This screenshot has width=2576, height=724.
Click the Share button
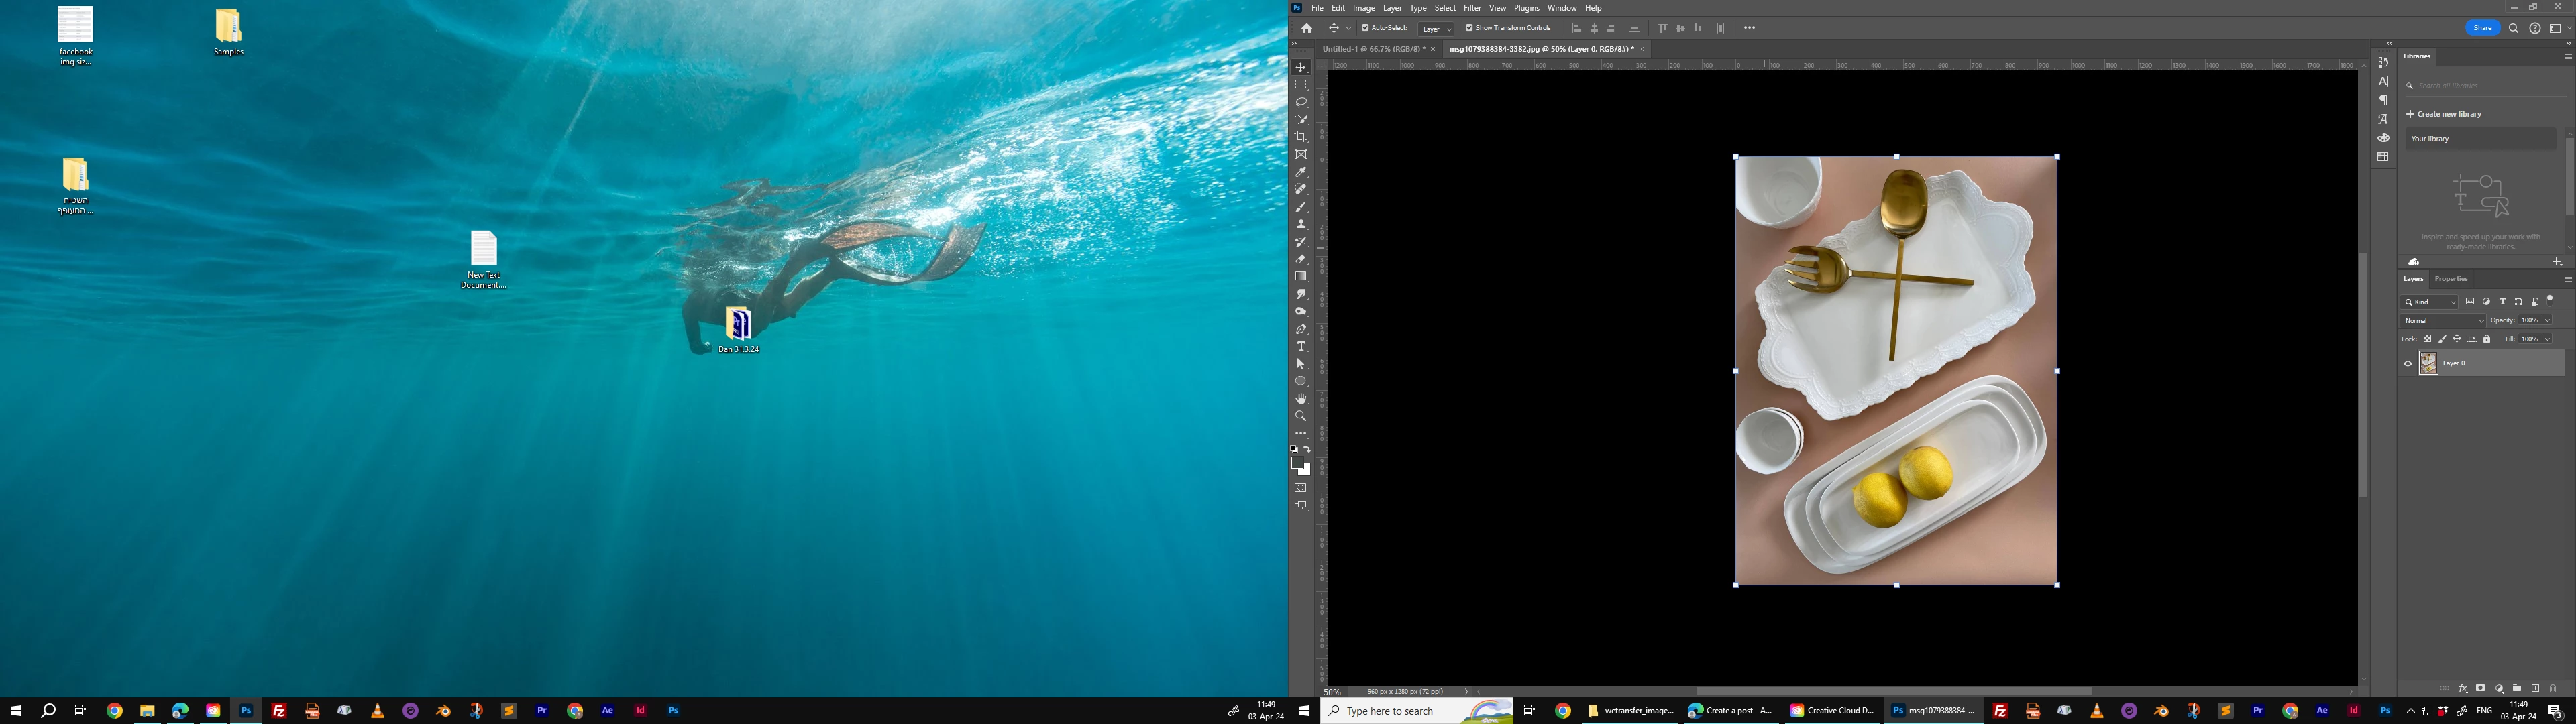(2483, 28)
